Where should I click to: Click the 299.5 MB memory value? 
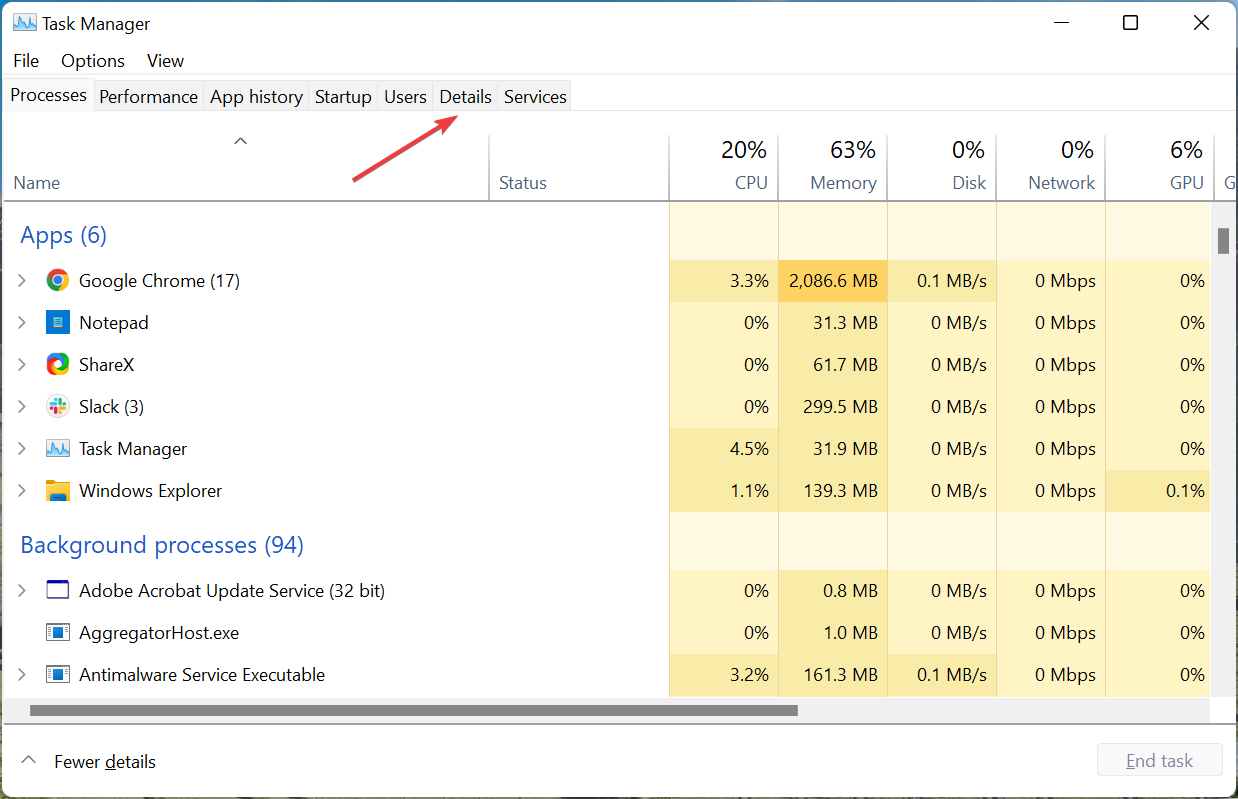click(841, 407)
